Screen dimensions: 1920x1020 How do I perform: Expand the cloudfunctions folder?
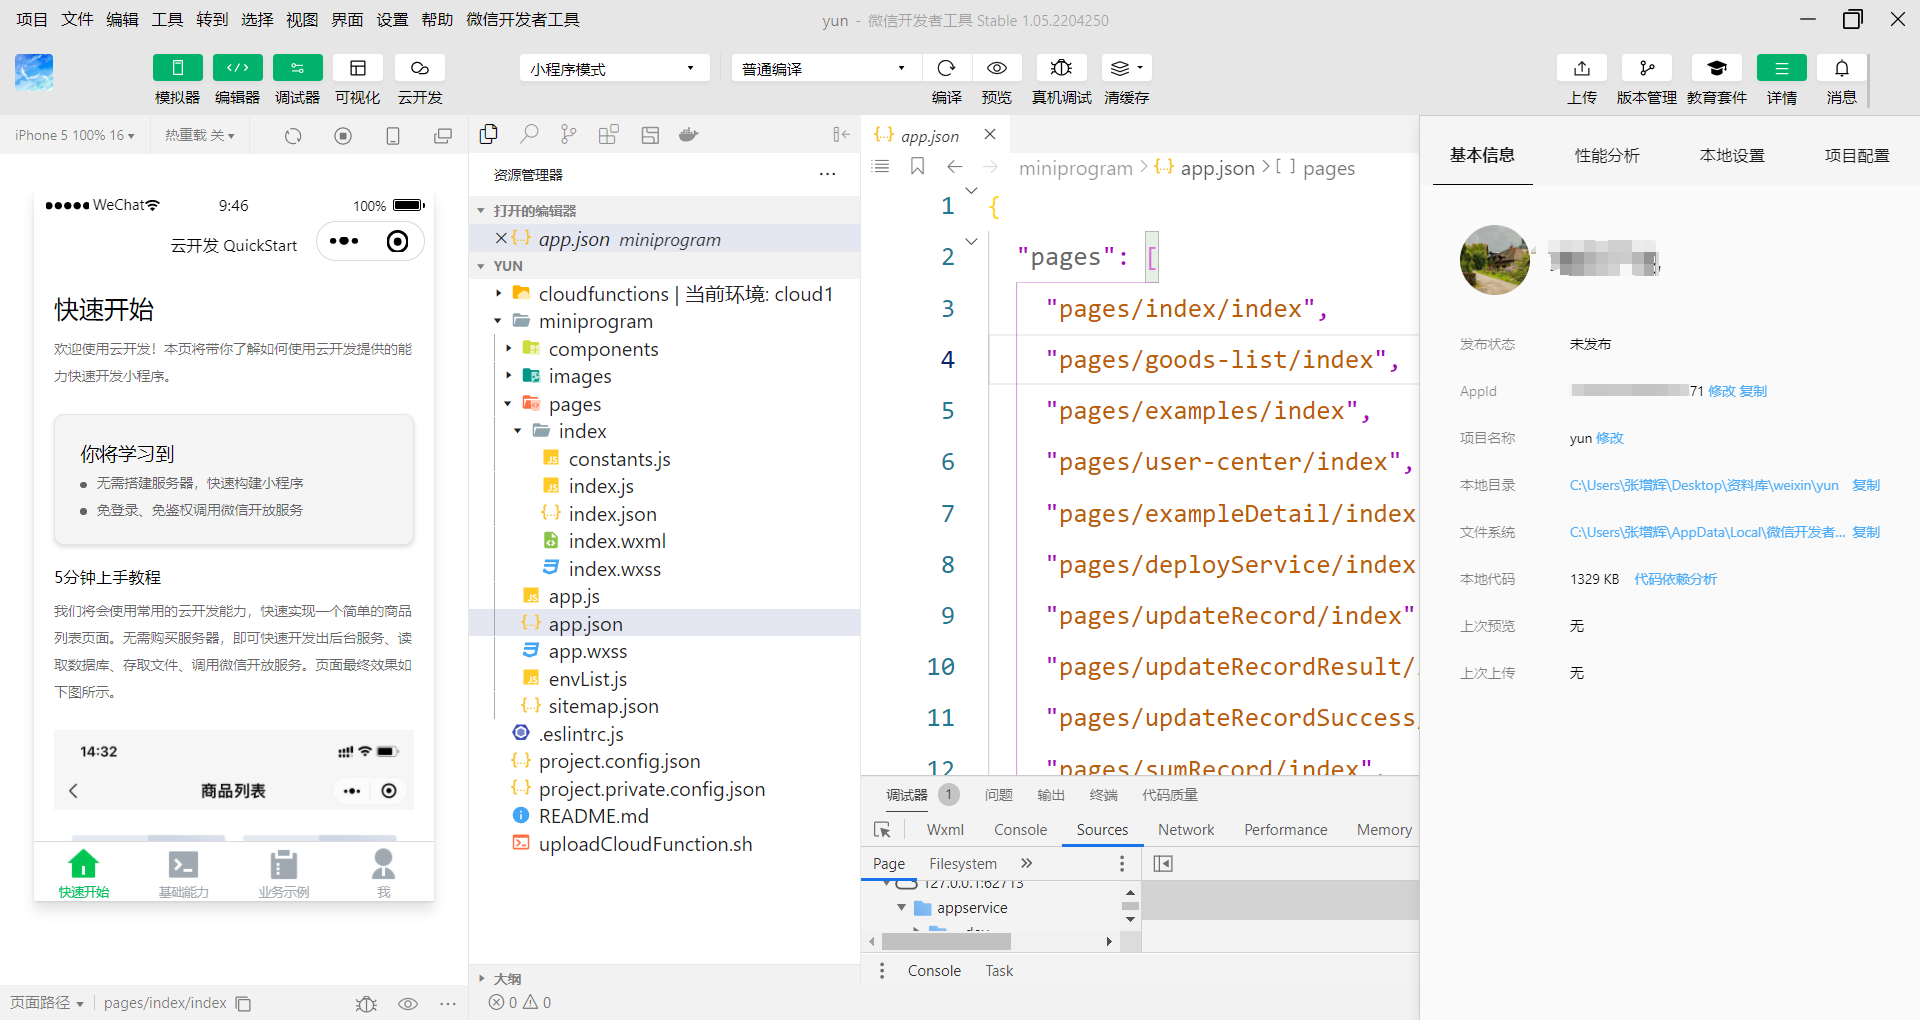click(498, 294)
